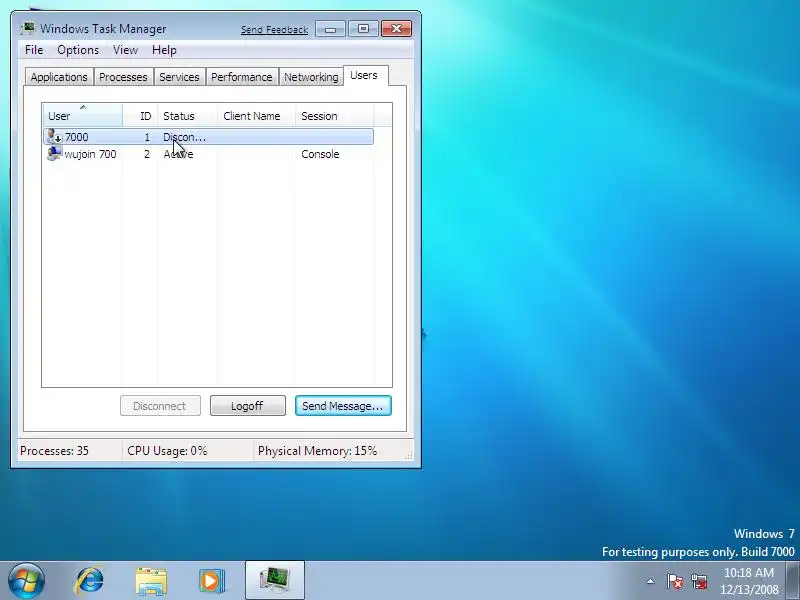Sort by the Status column header
The image size is (800, 600).
click(188, 116)
